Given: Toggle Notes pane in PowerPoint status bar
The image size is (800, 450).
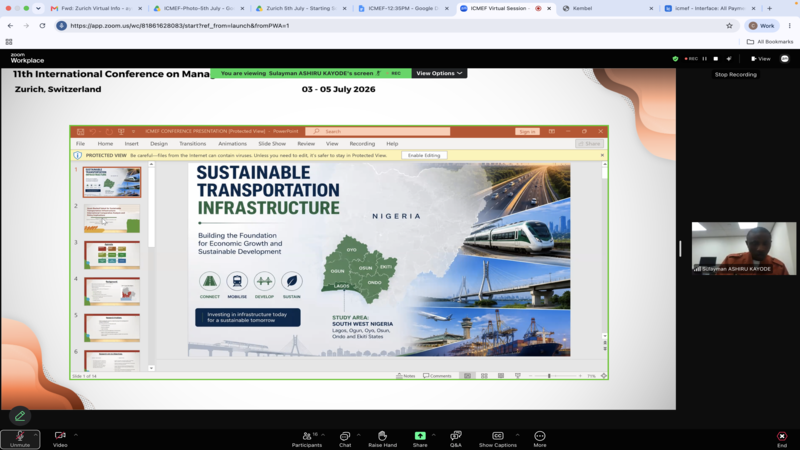Looking at the screenshot, I should click(406, 376).
